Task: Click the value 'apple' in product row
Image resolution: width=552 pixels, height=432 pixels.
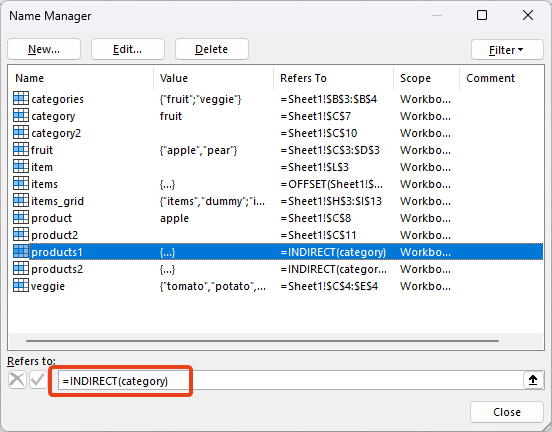Action: coord(174,218)
